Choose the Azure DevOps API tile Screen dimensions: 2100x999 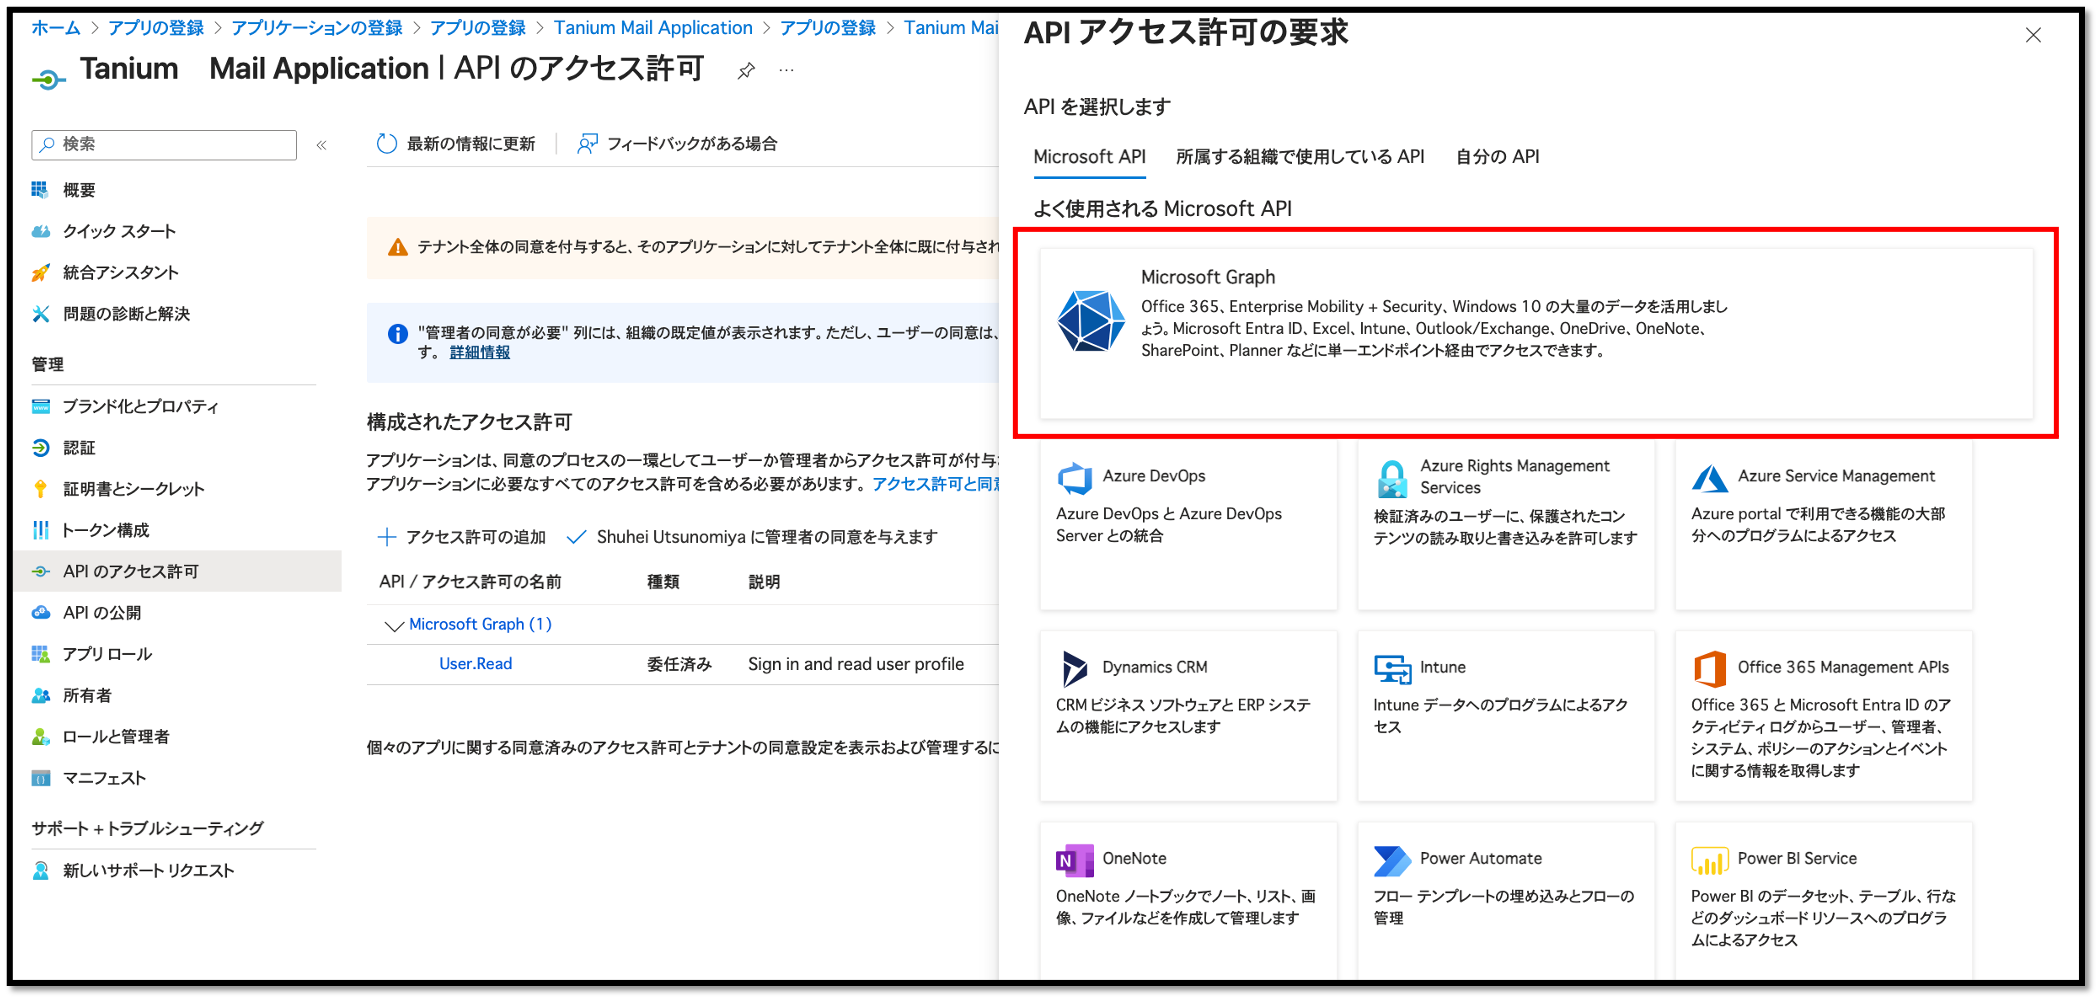point(1187,524)
